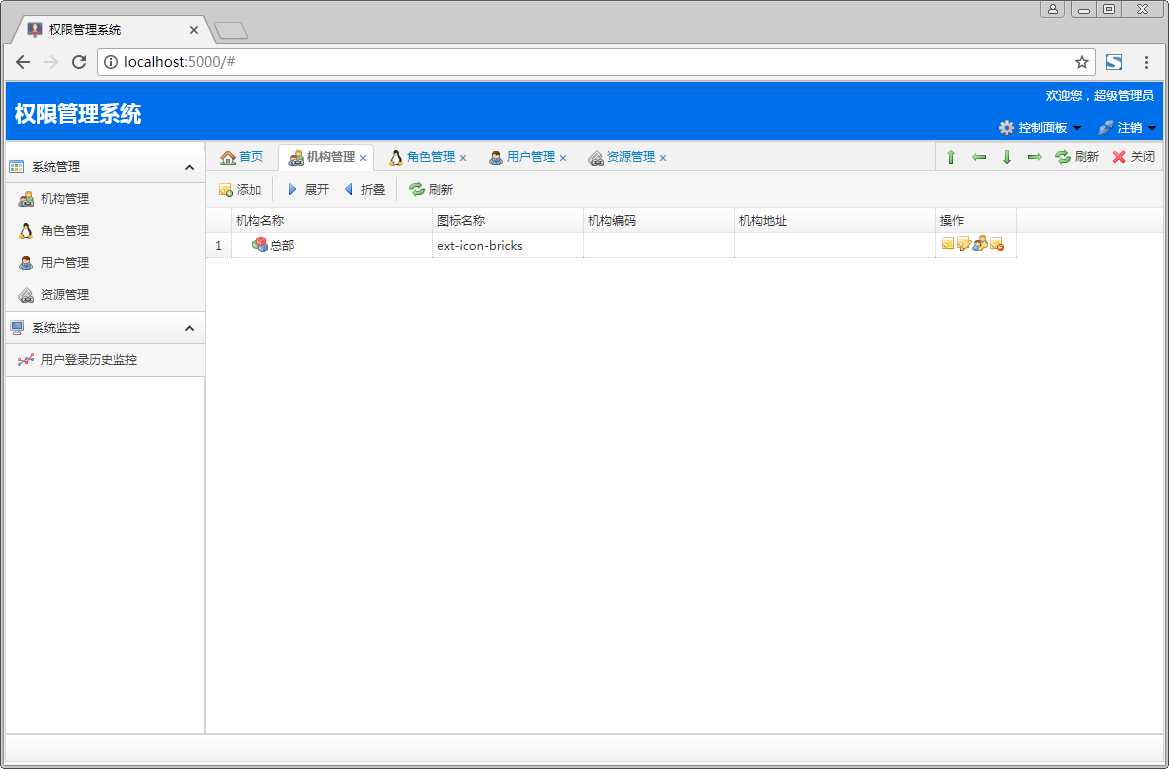1169x769 pixels.
Task: Collapse the 系统管理 sidebar panel
Action: tap(189, 167)
